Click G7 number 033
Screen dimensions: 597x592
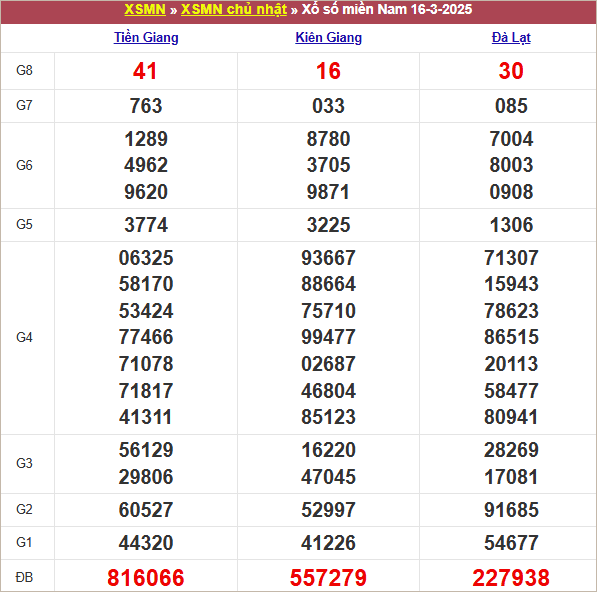click(328, 105)
